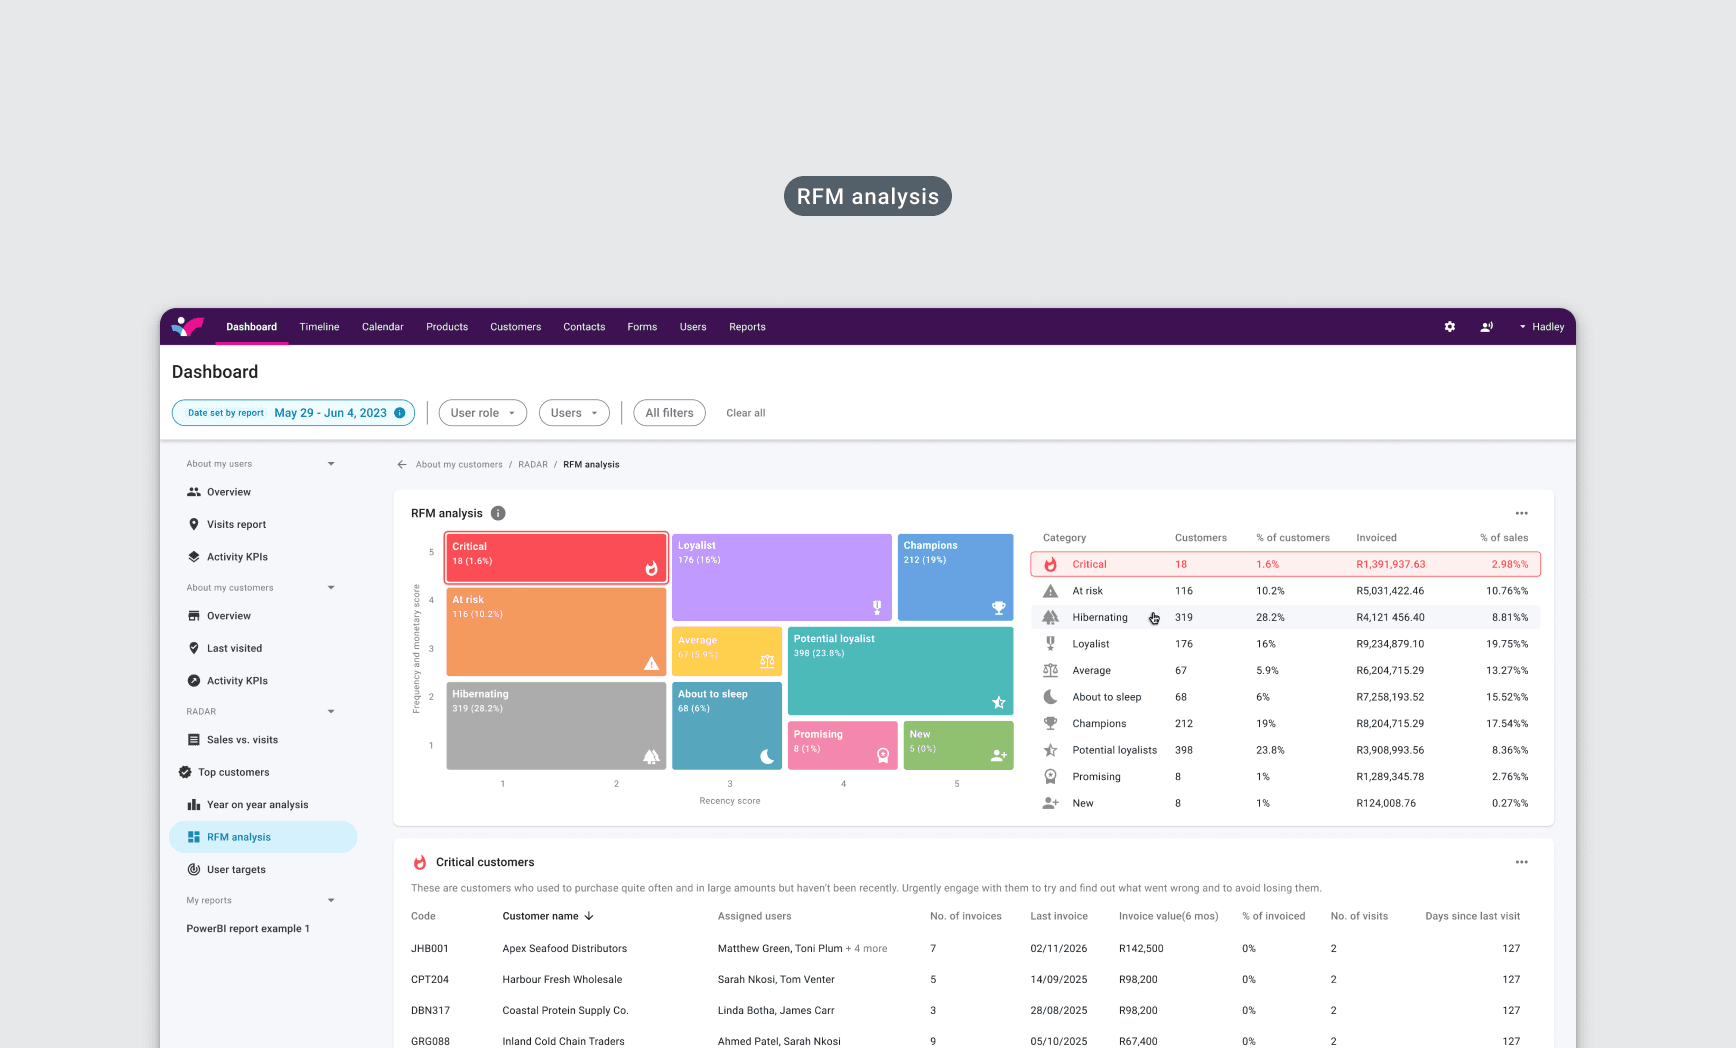Click the trophy icon in Champions table row
Screen dimensions: 1736x1048
(x=1050, y=723)
